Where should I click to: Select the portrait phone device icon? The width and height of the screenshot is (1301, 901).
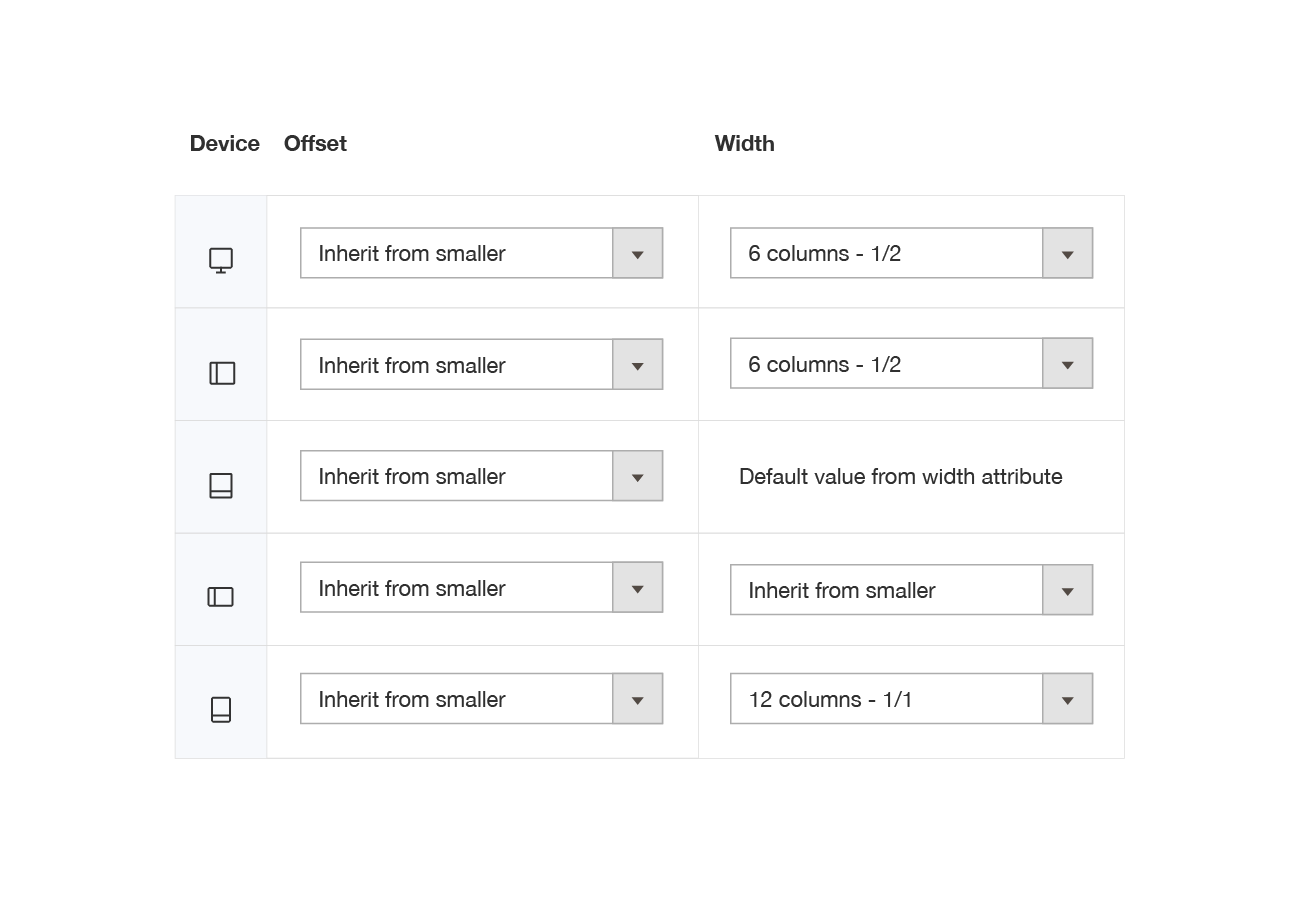(221, 707)
